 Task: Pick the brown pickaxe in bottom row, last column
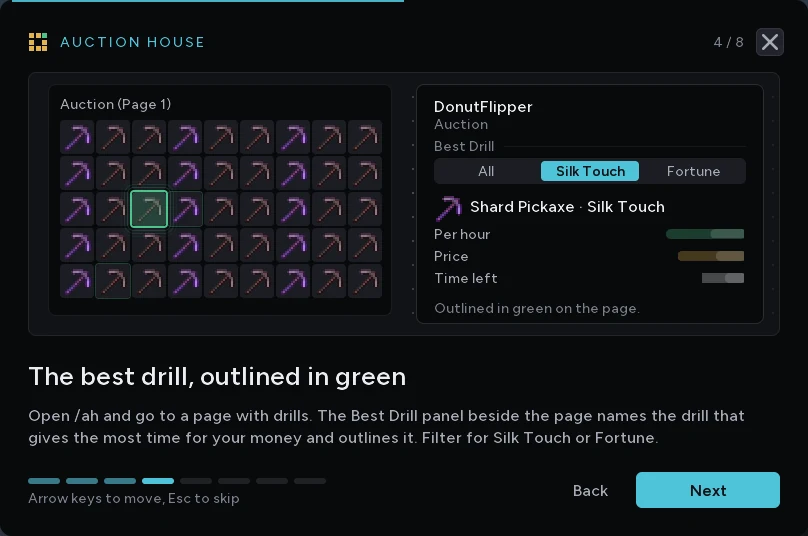point(365,281)
